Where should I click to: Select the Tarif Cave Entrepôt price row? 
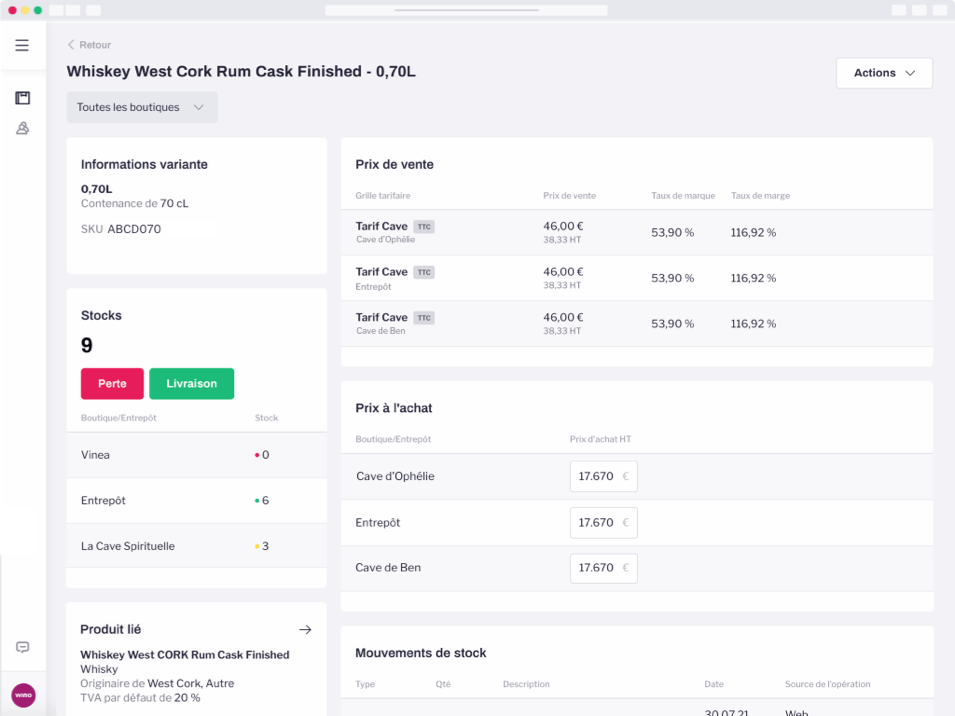636,278
